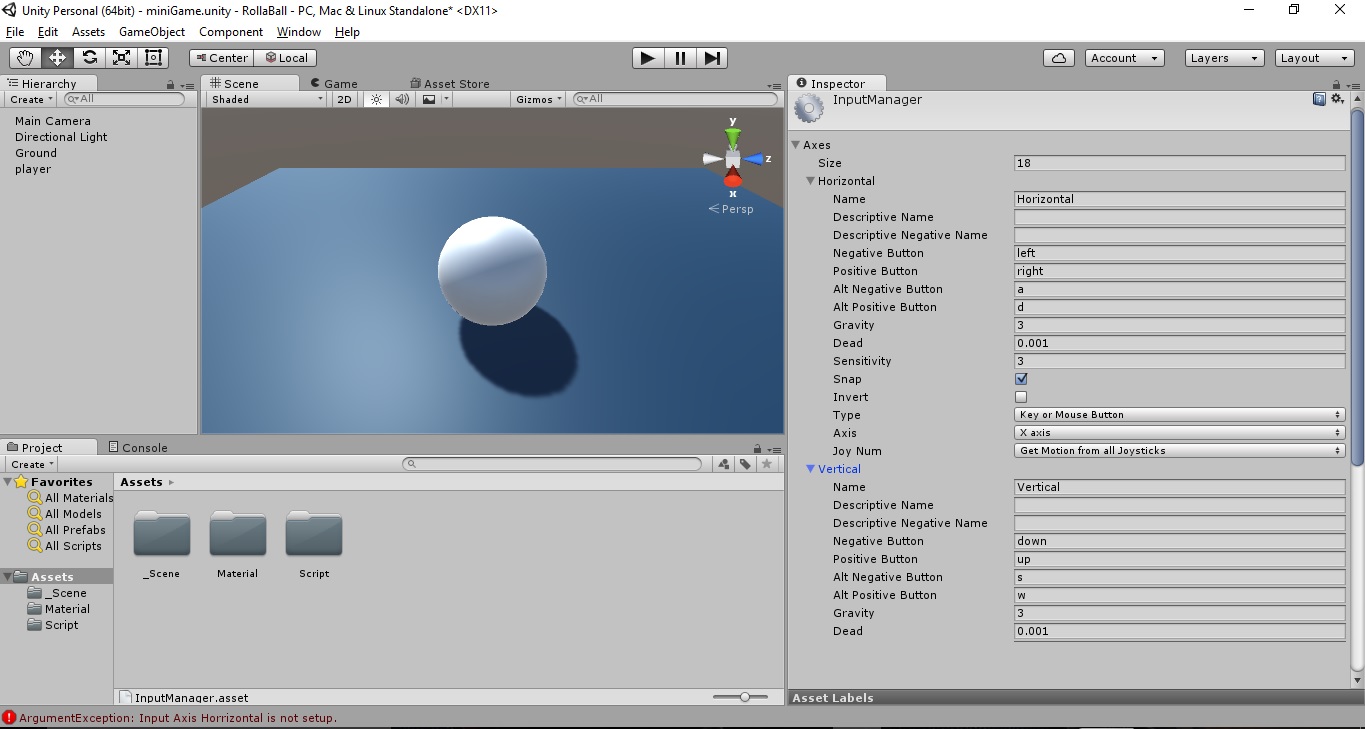Screen dimensions: 1365x729
Task: Collapse the Vertical axis section
Action: 810,469
